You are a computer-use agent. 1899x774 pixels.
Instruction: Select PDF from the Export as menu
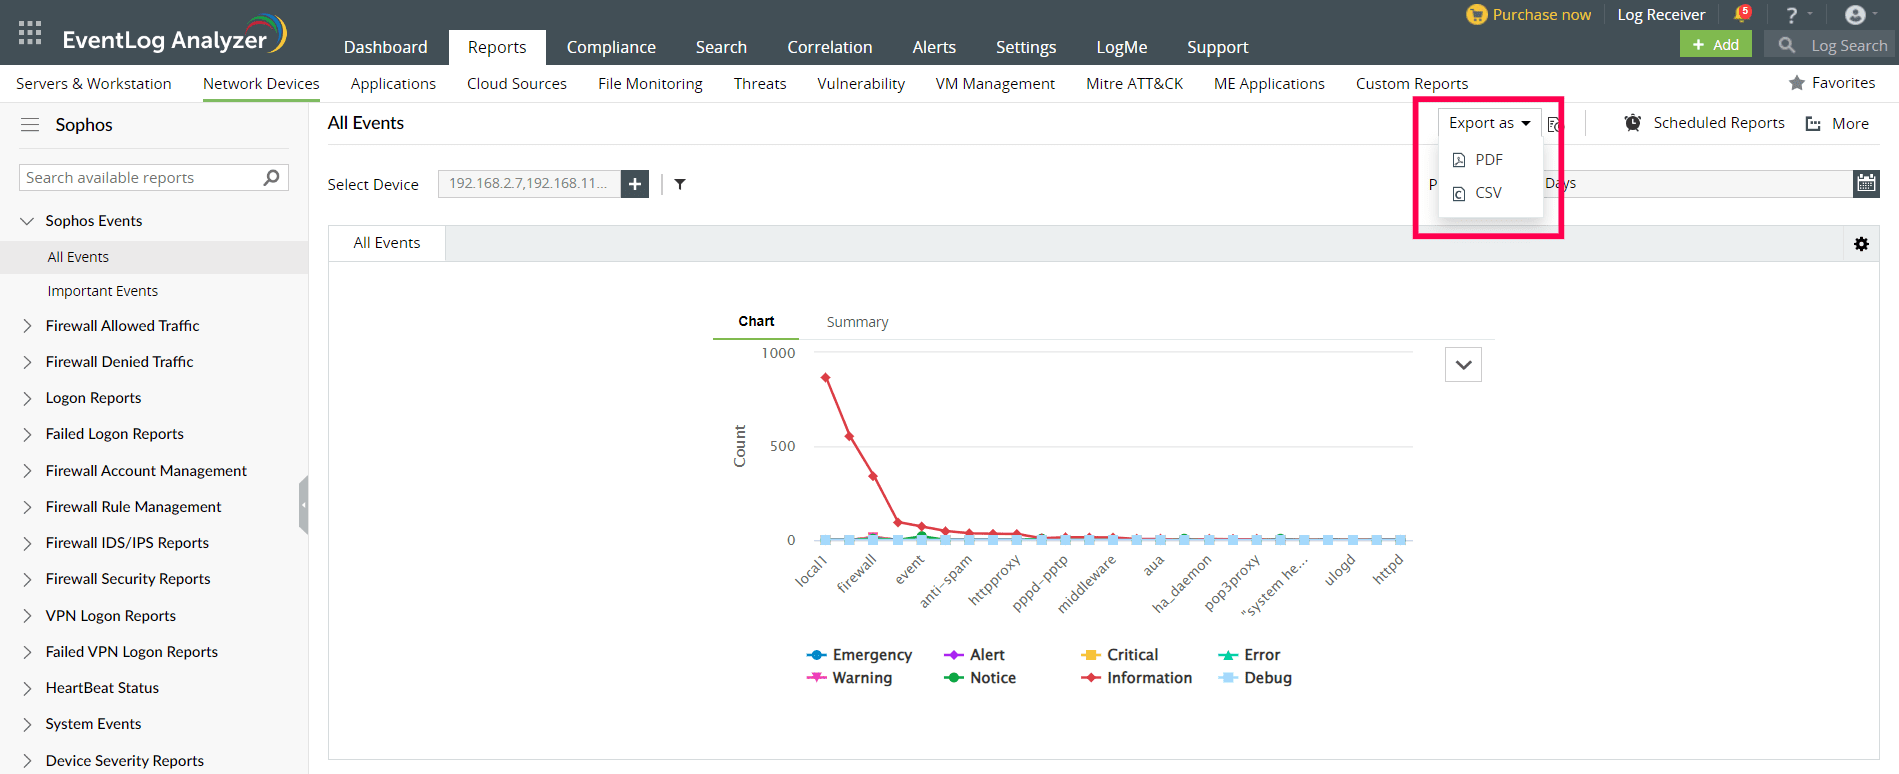click(x=1488, y=160)
